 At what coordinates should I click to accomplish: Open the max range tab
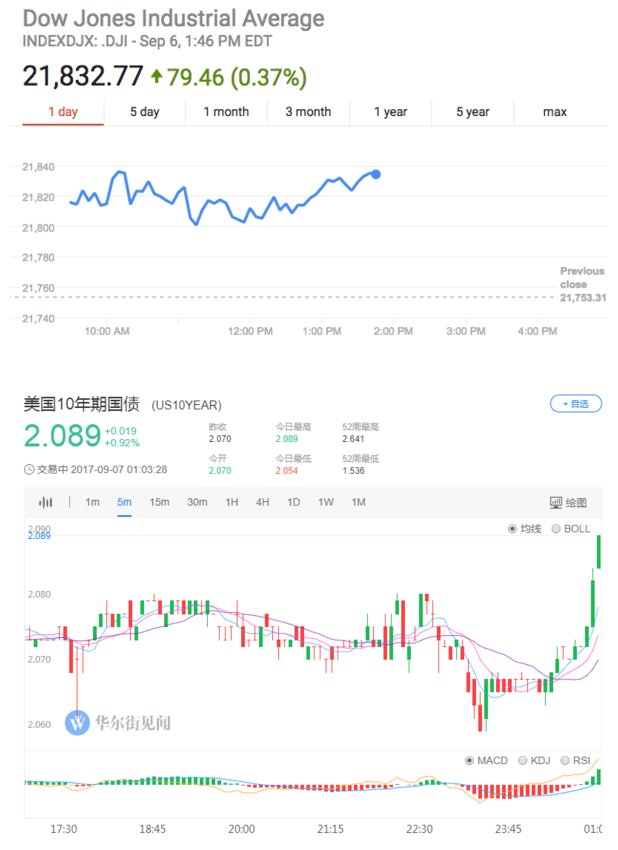point(555,112)
